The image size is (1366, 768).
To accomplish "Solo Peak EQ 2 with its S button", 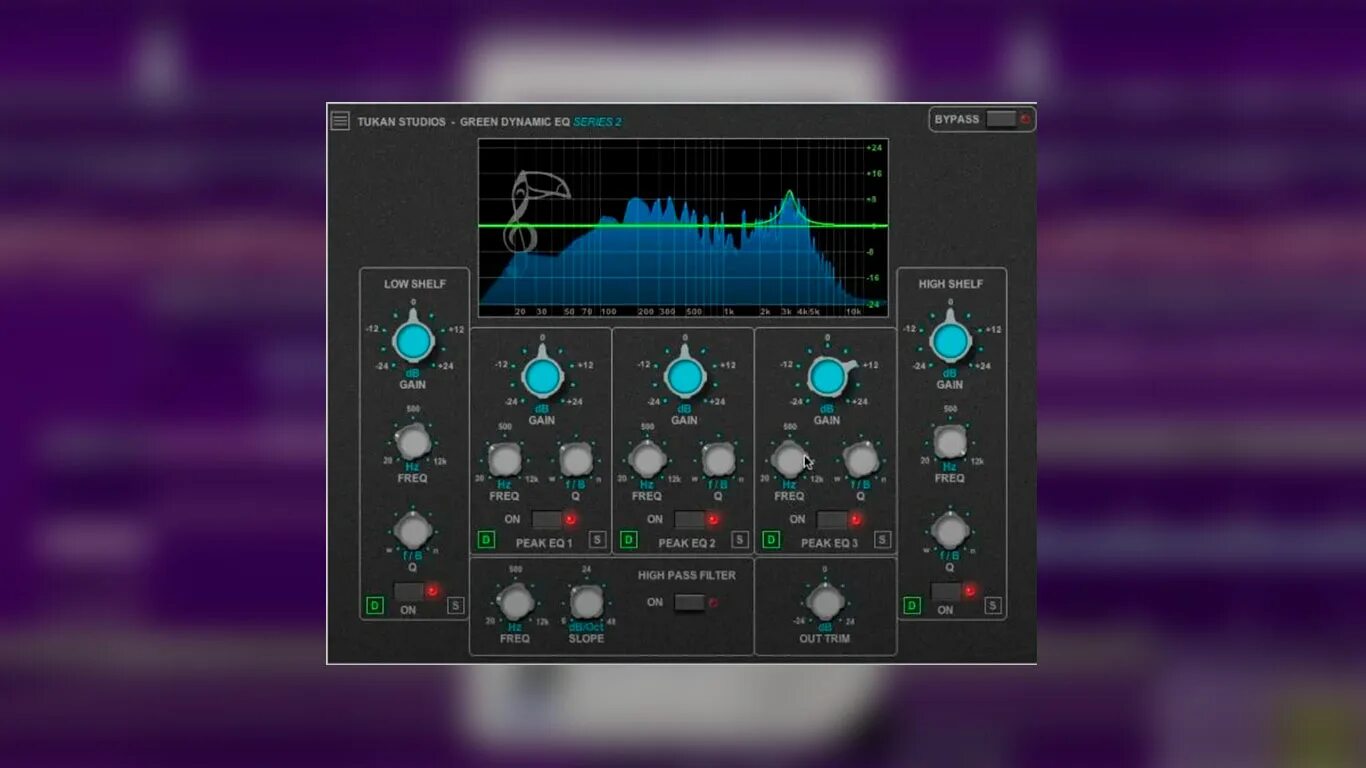I will click(x=740, y=540).
